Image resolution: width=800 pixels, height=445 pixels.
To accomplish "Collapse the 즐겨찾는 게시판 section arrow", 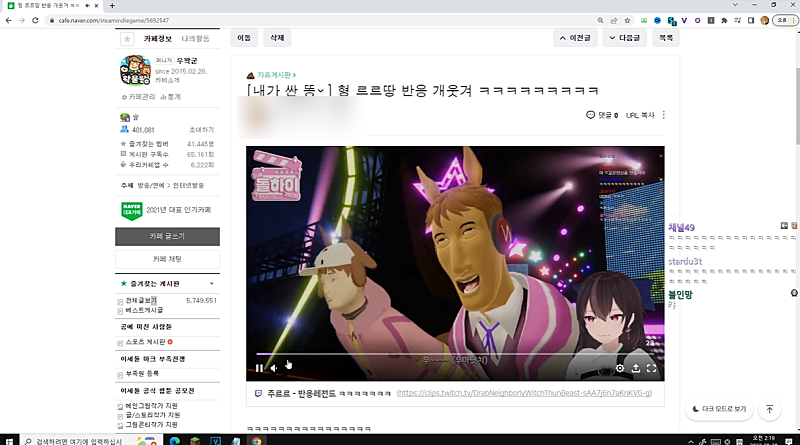I will pos(212,284).
